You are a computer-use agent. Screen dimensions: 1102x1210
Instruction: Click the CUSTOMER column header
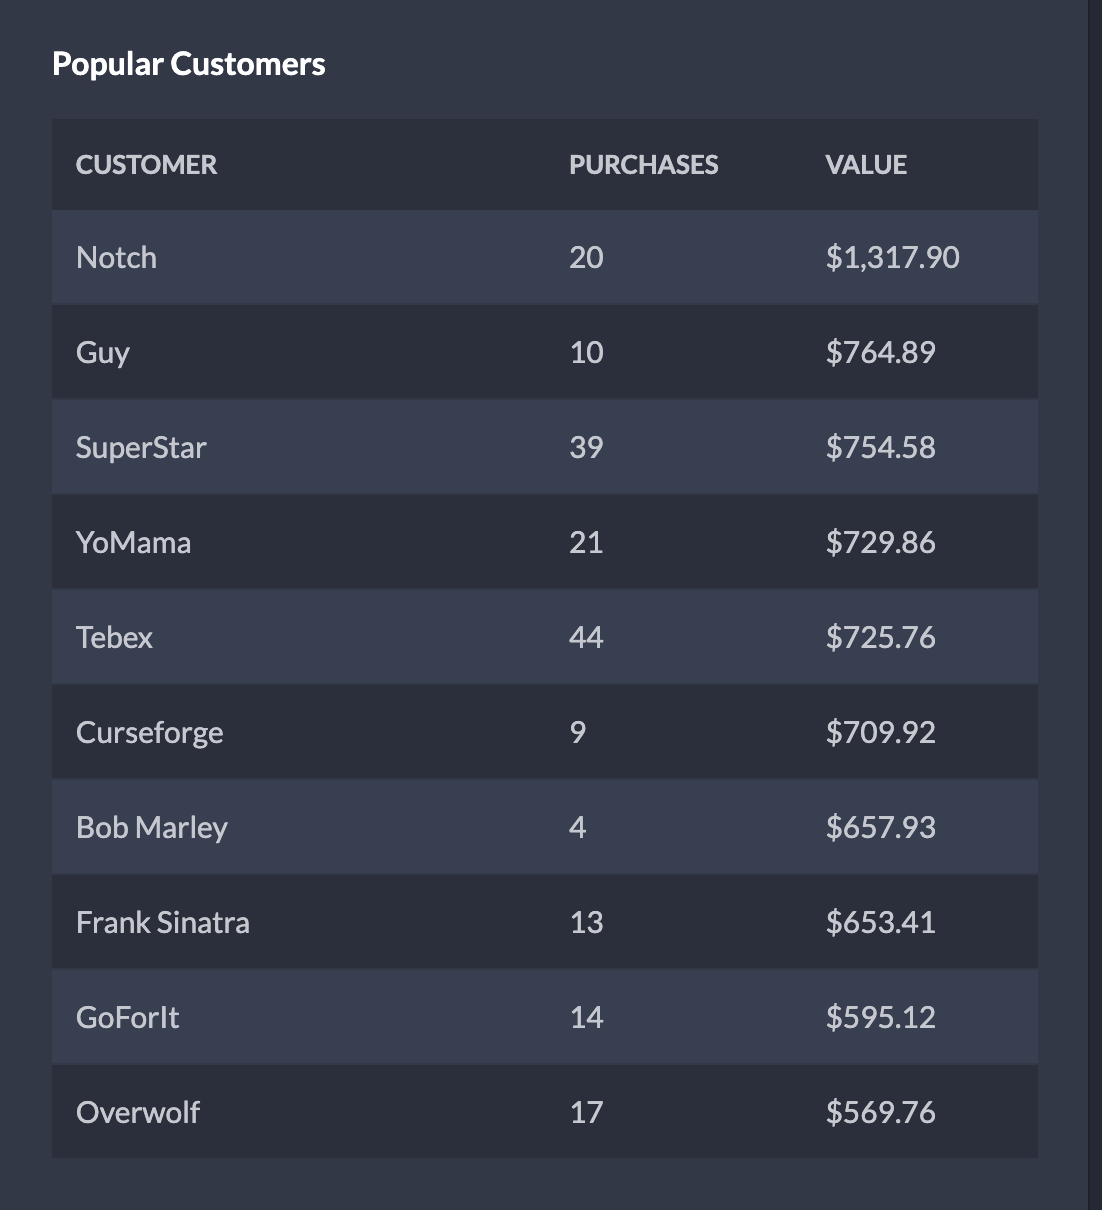click(x=146, y=164)
